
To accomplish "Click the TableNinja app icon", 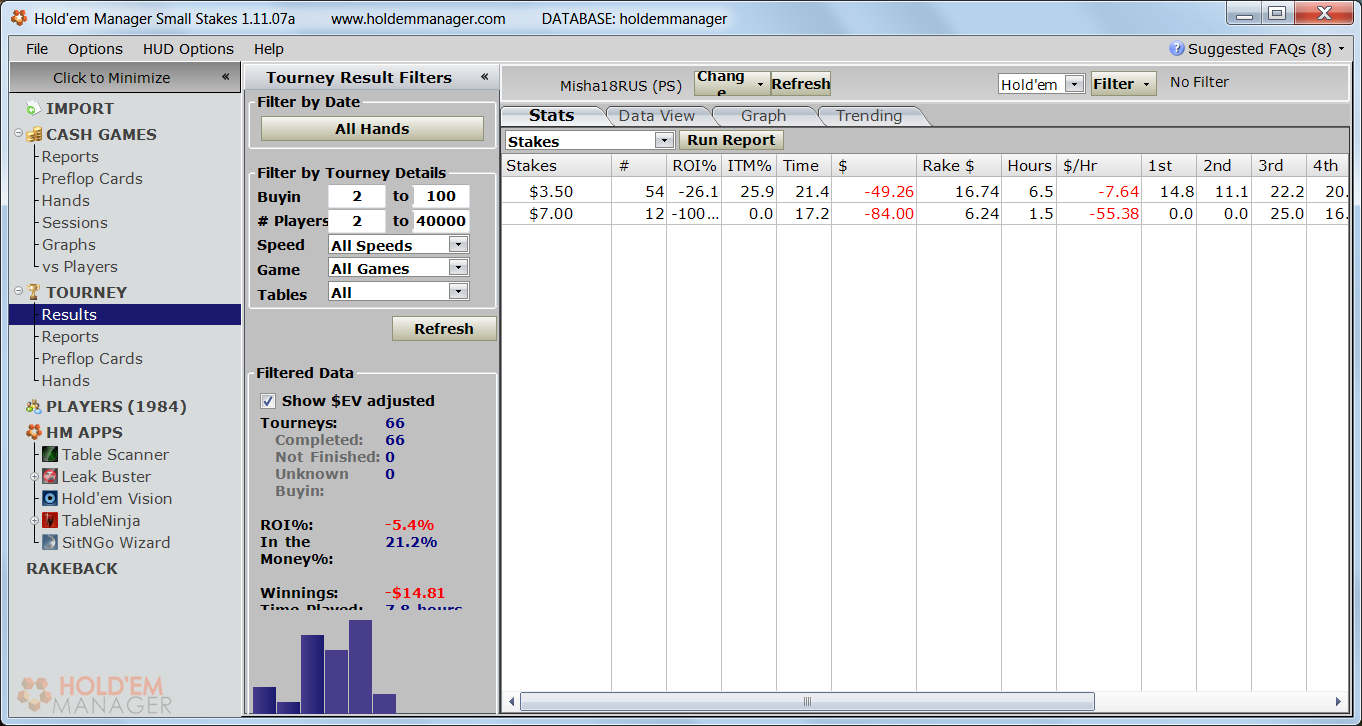I will pyautogui.click(x=51, y=520).
